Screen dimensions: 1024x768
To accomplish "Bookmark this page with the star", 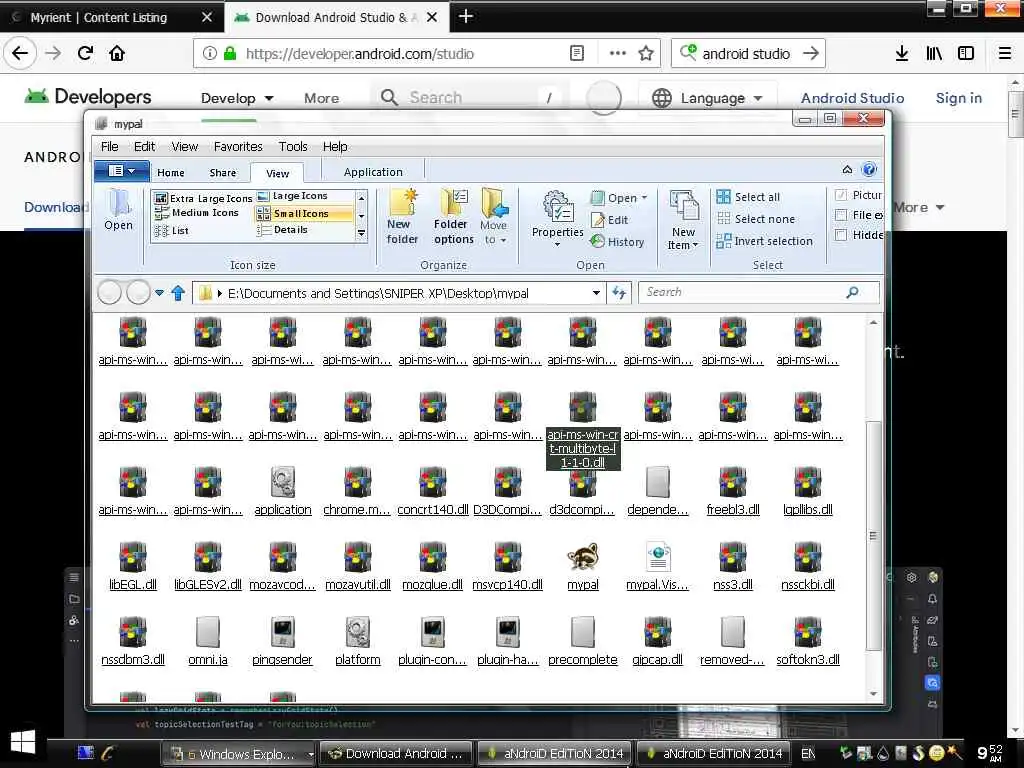I will 646,54.
